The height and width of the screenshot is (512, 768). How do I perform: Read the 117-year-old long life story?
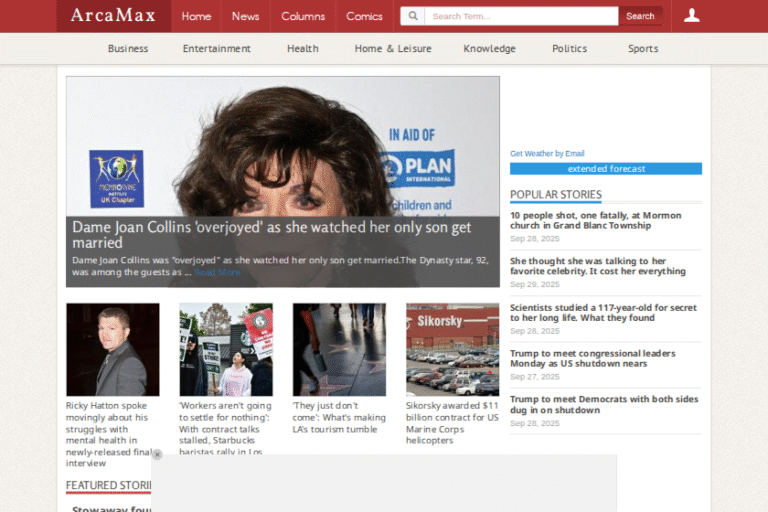[x=603, y=312]
